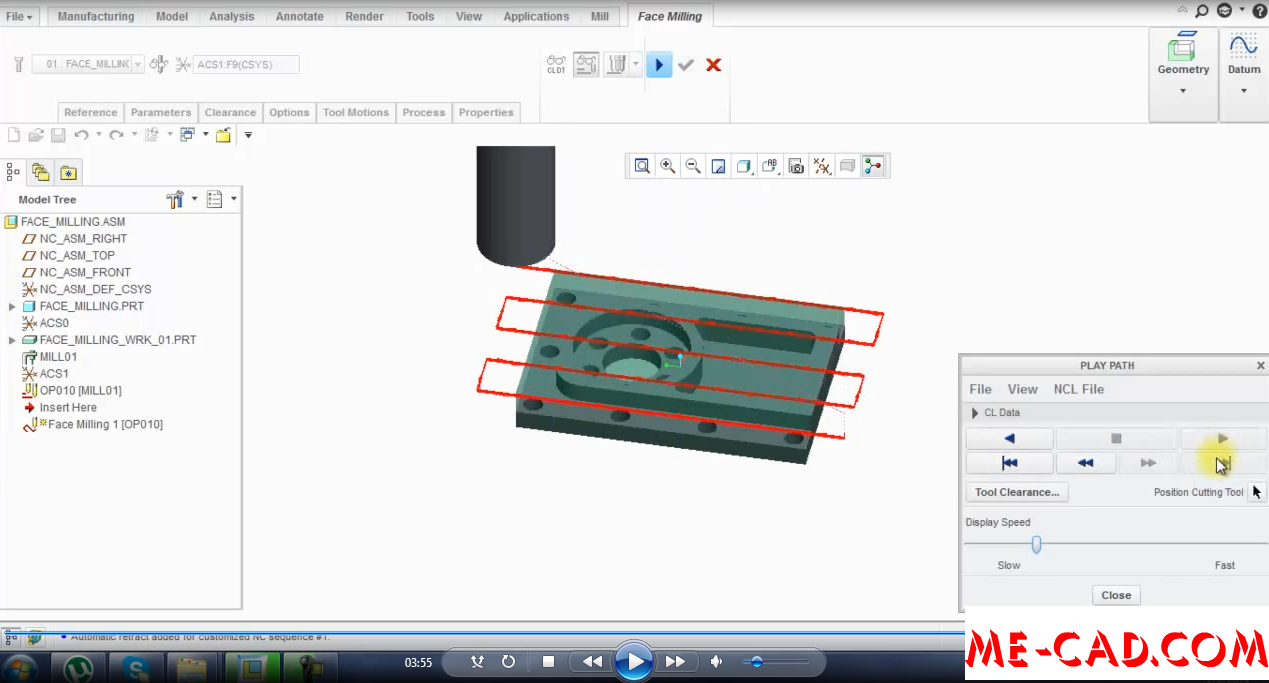
Task: Switch to the Parameters tab
Action: [160, 112]
